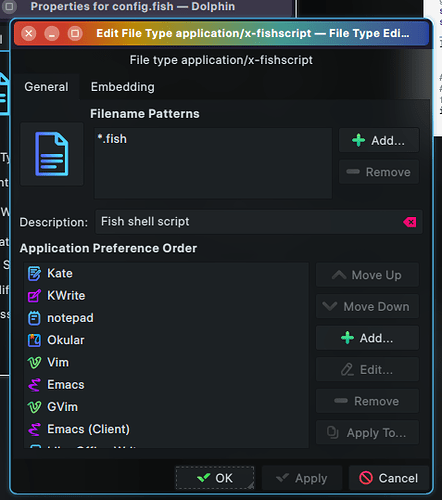Click into the Description text field
This screenshot has width=442, height=500.
tap(248, 222)
